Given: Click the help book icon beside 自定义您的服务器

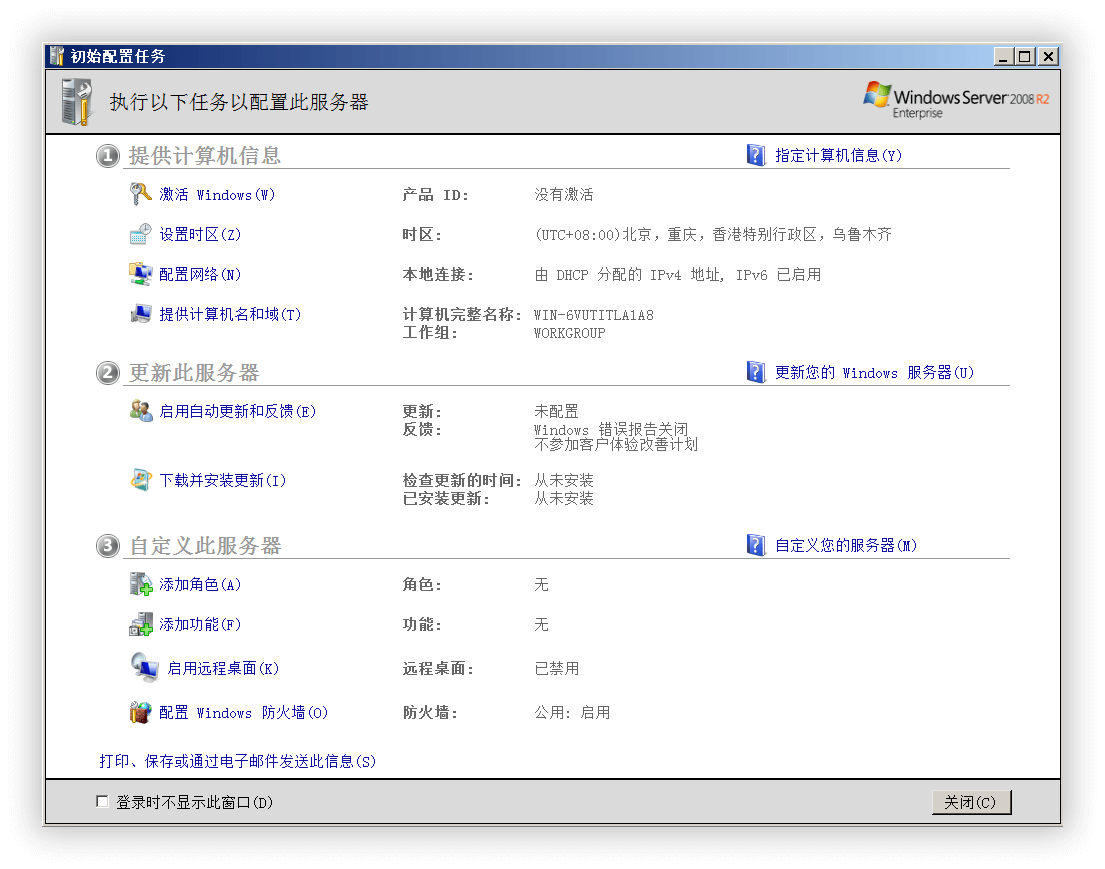Looking at the screenshot, I should pyautogui.click(x=755, y=545).
